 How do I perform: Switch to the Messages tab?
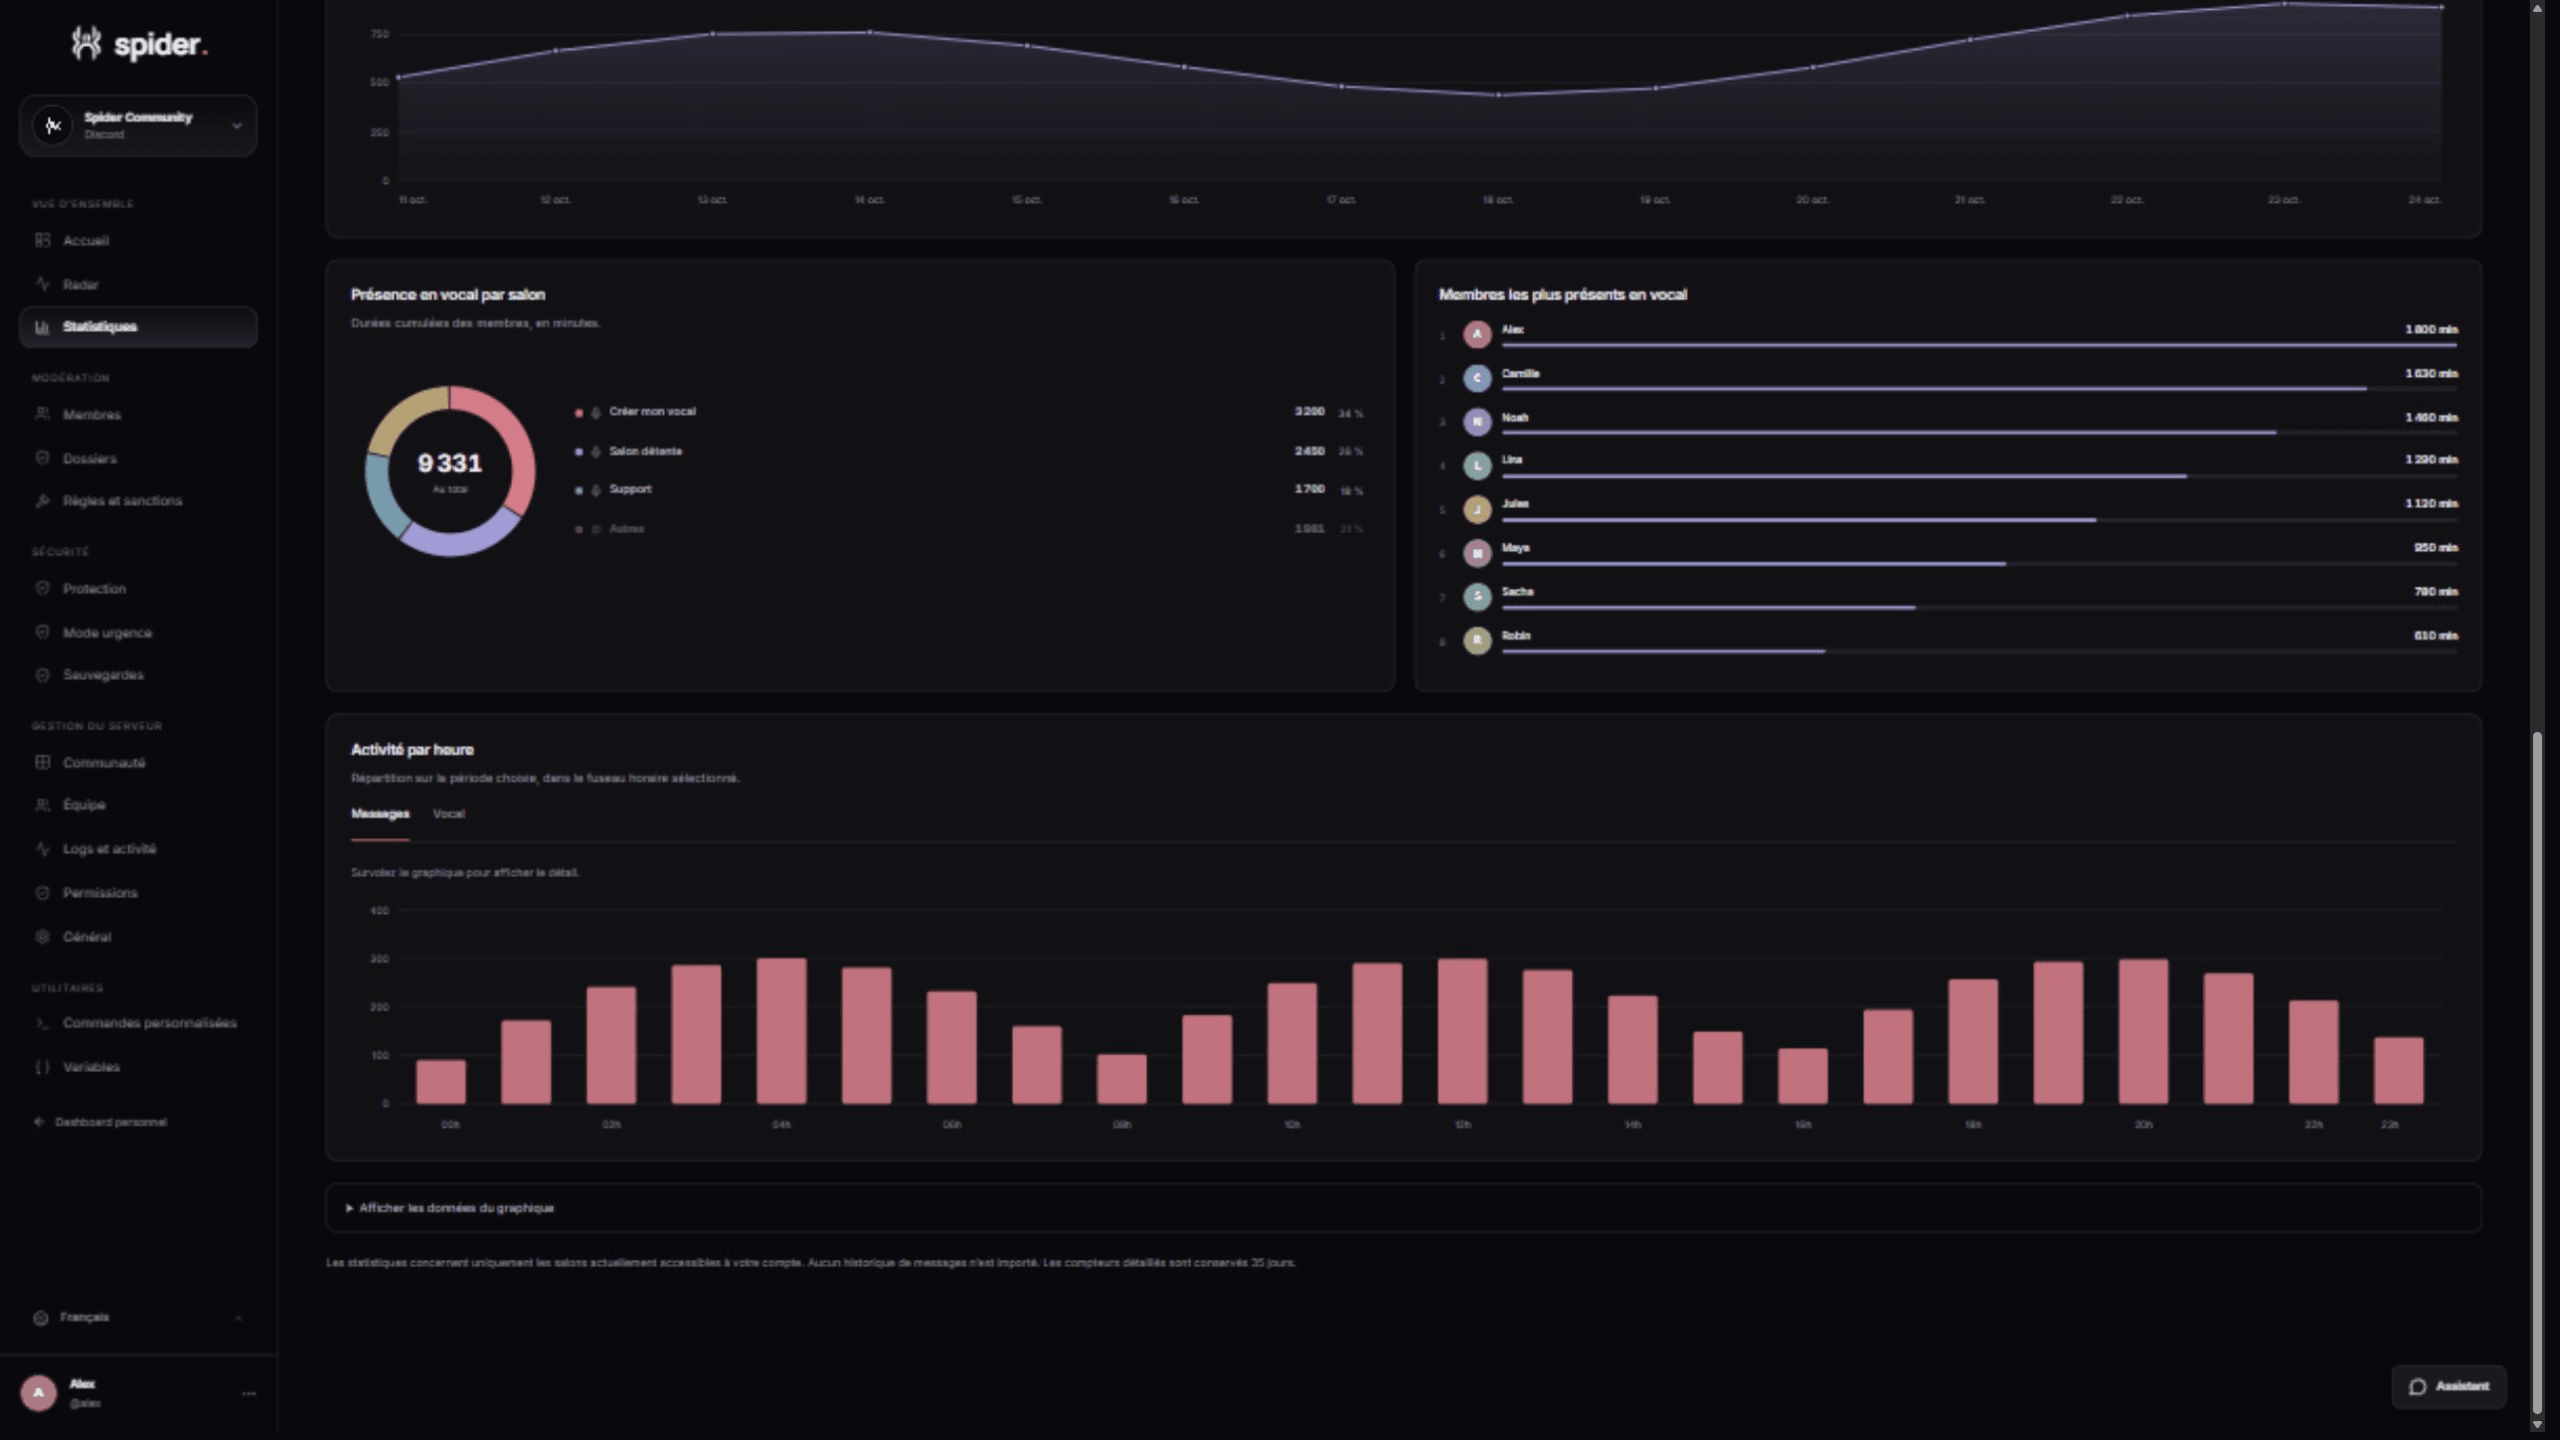click(380, 814)
